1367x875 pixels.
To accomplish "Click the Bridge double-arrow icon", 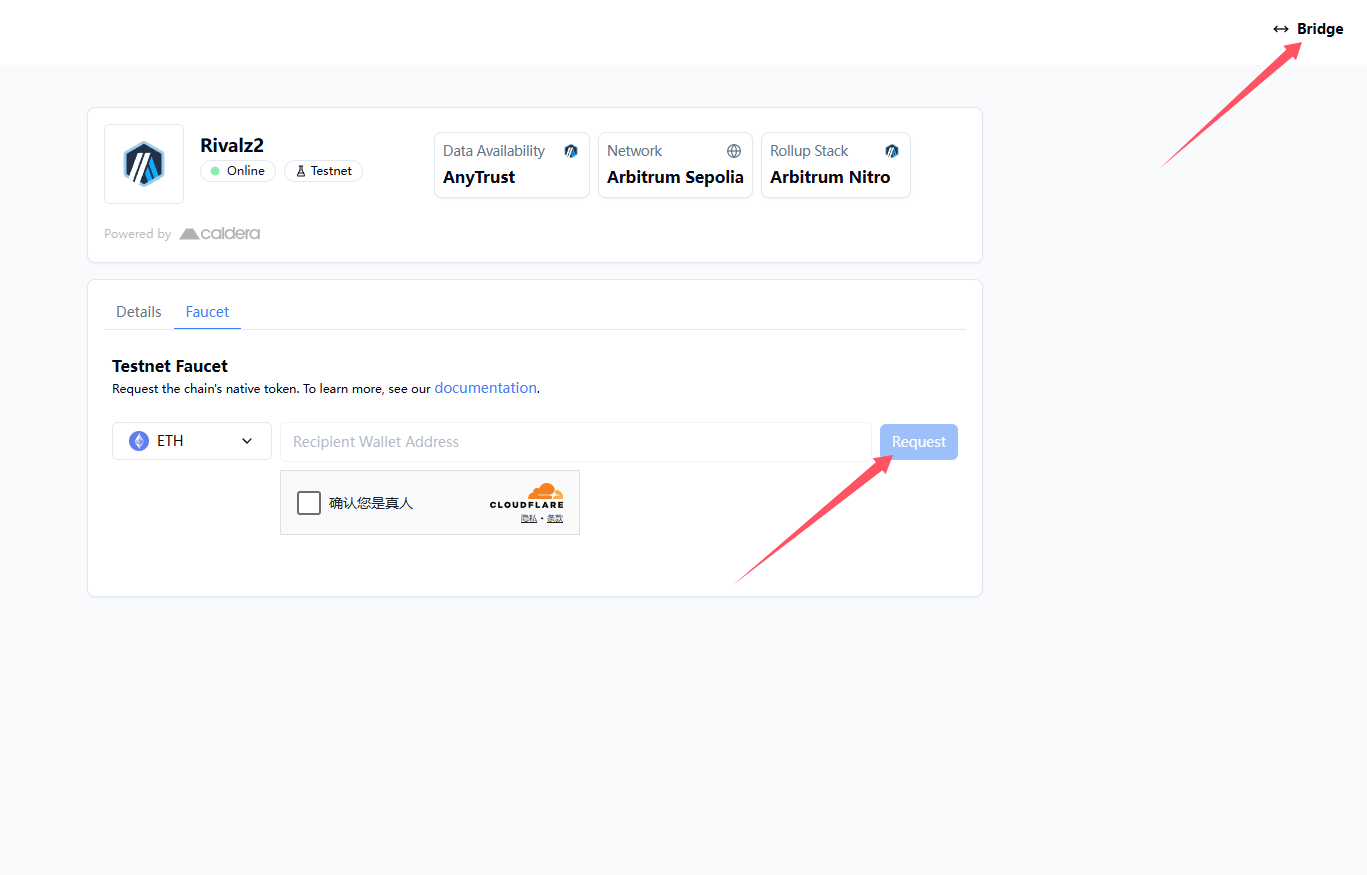I will (x=1281, y=29).
